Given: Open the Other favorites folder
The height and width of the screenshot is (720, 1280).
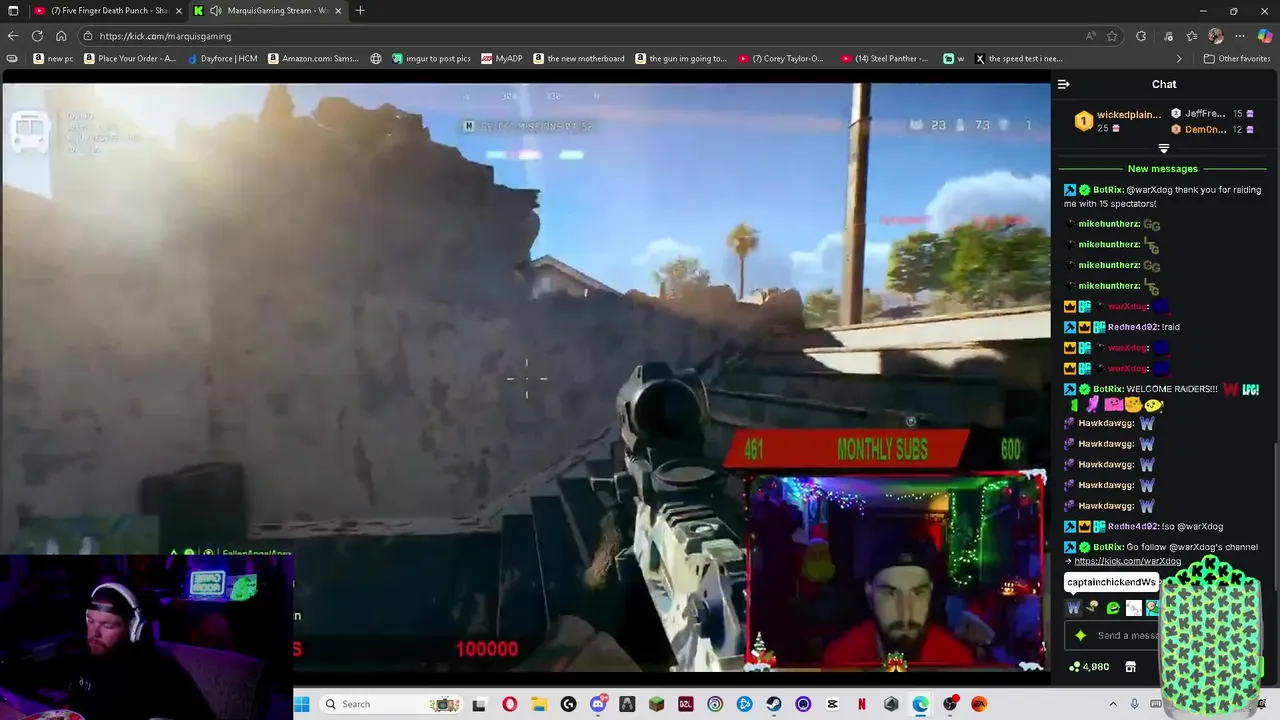Looking at the screenshot, I should point(1237,59).
